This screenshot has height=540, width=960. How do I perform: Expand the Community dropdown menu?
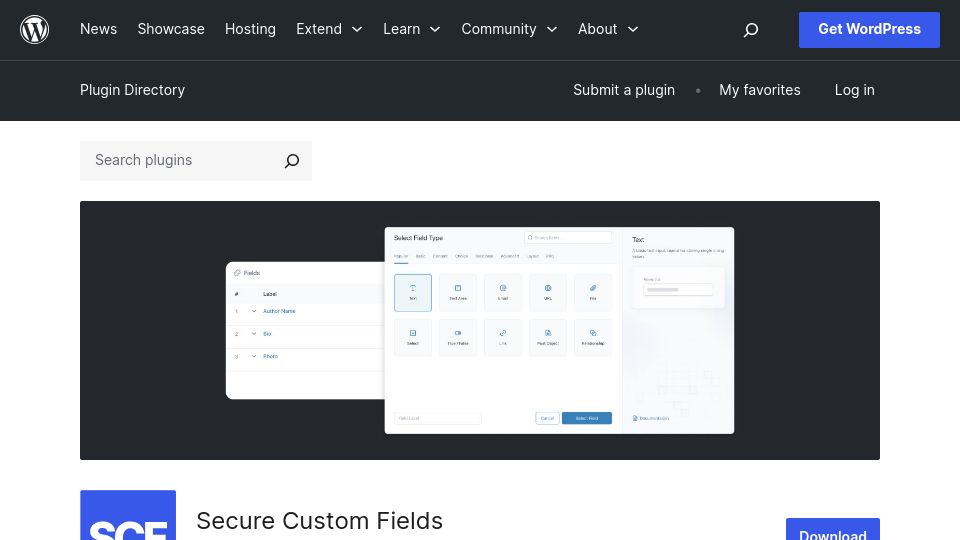point(509,29)
